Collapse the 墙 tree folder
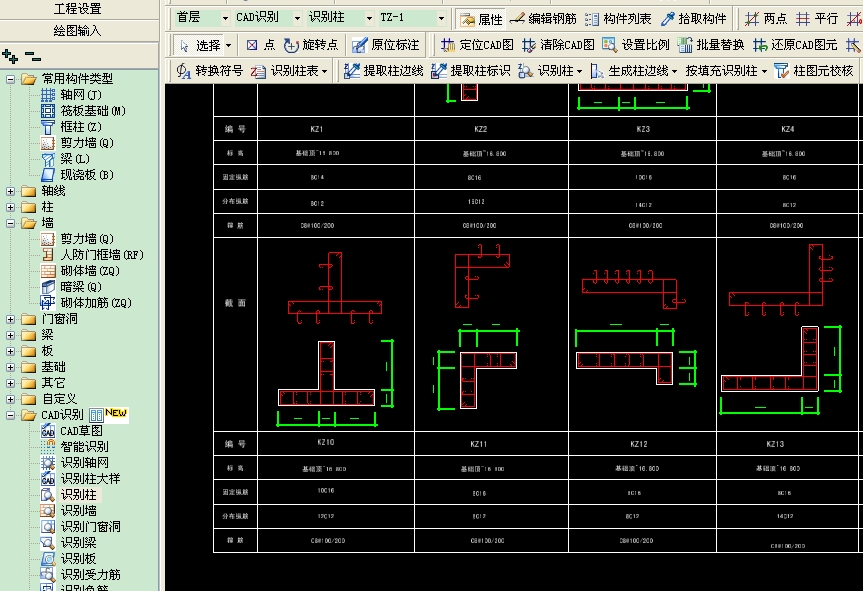 coord(10,223)
